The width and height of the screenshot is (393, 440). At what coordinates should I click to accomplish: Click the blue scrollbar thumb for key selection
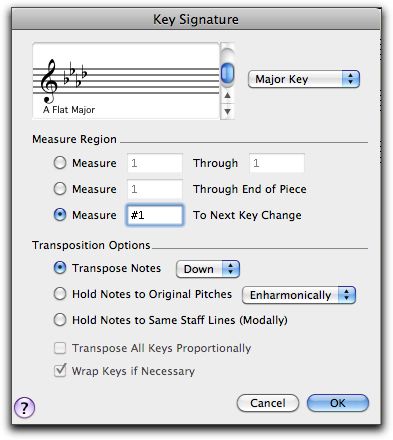click(x=228, y=72)
